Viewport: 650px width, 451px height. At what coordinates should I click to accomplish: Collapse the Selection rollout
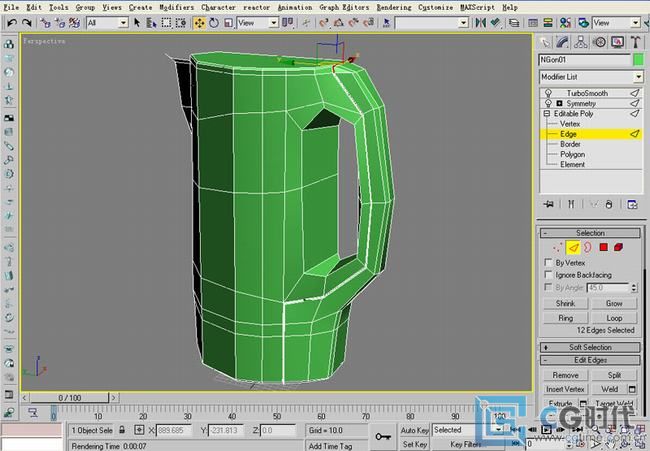[590, 233]
